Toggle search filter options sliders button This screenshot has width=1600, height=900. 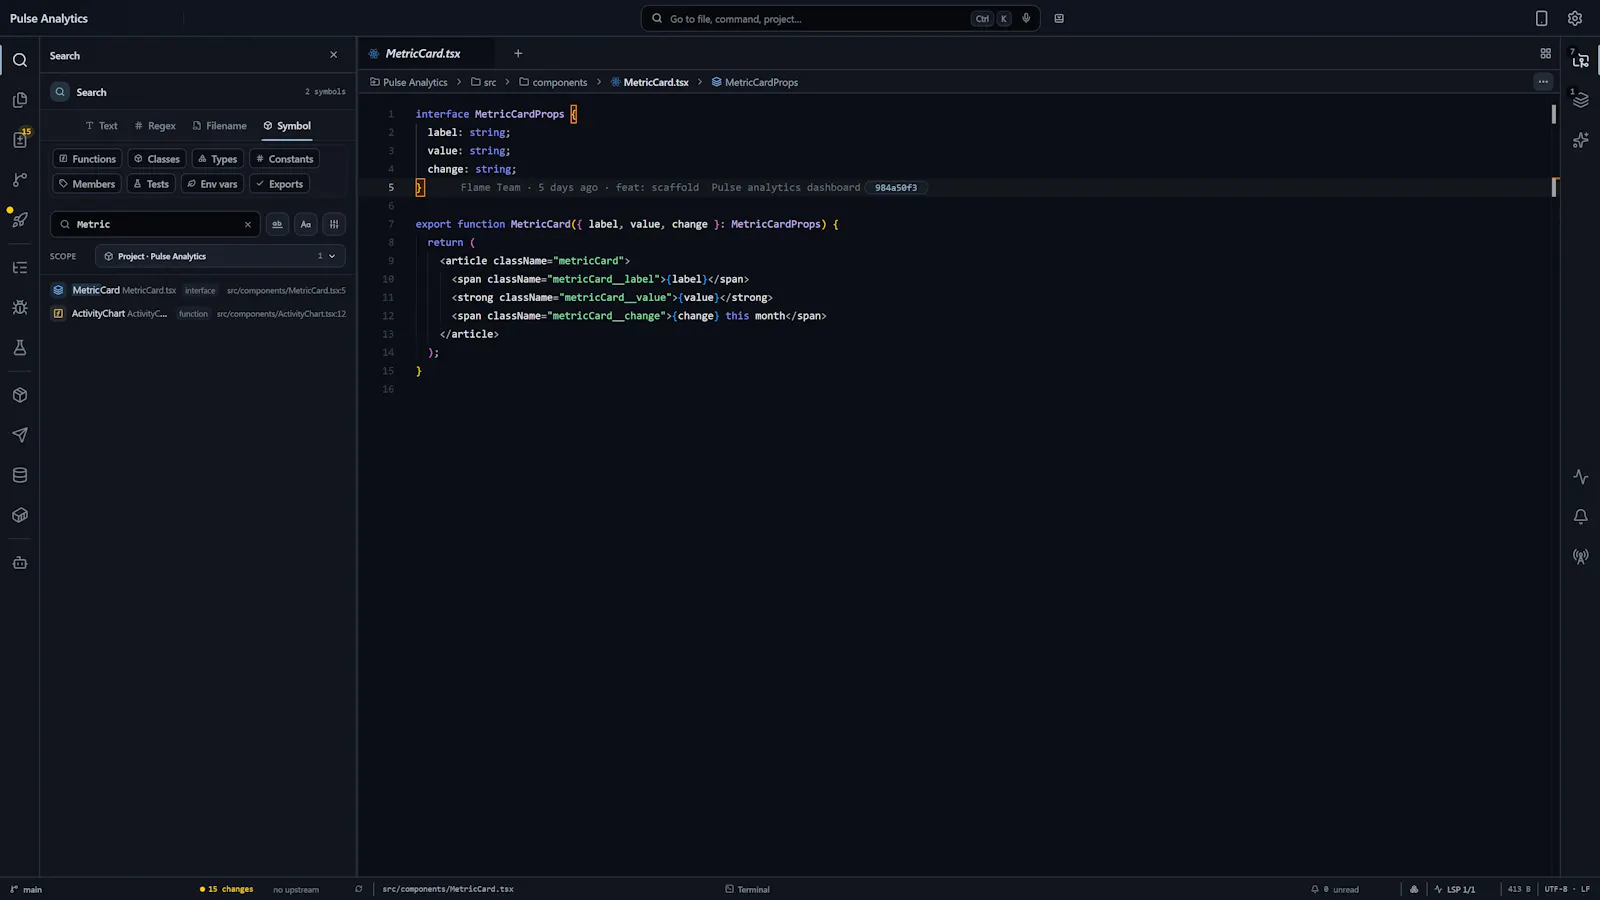click(x=334, y=224)
